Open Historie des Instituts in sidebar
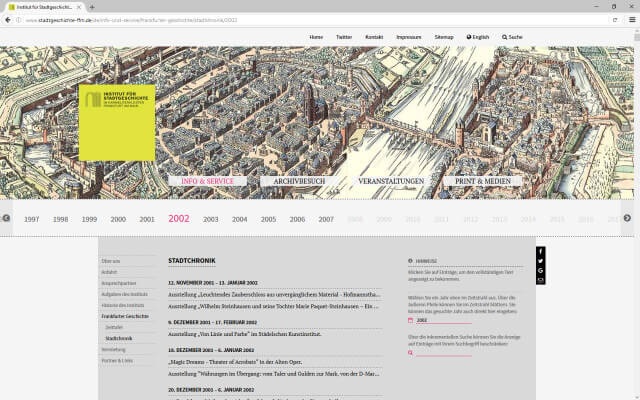The height and width of the screenshot is (400, 640). [123, 305]
